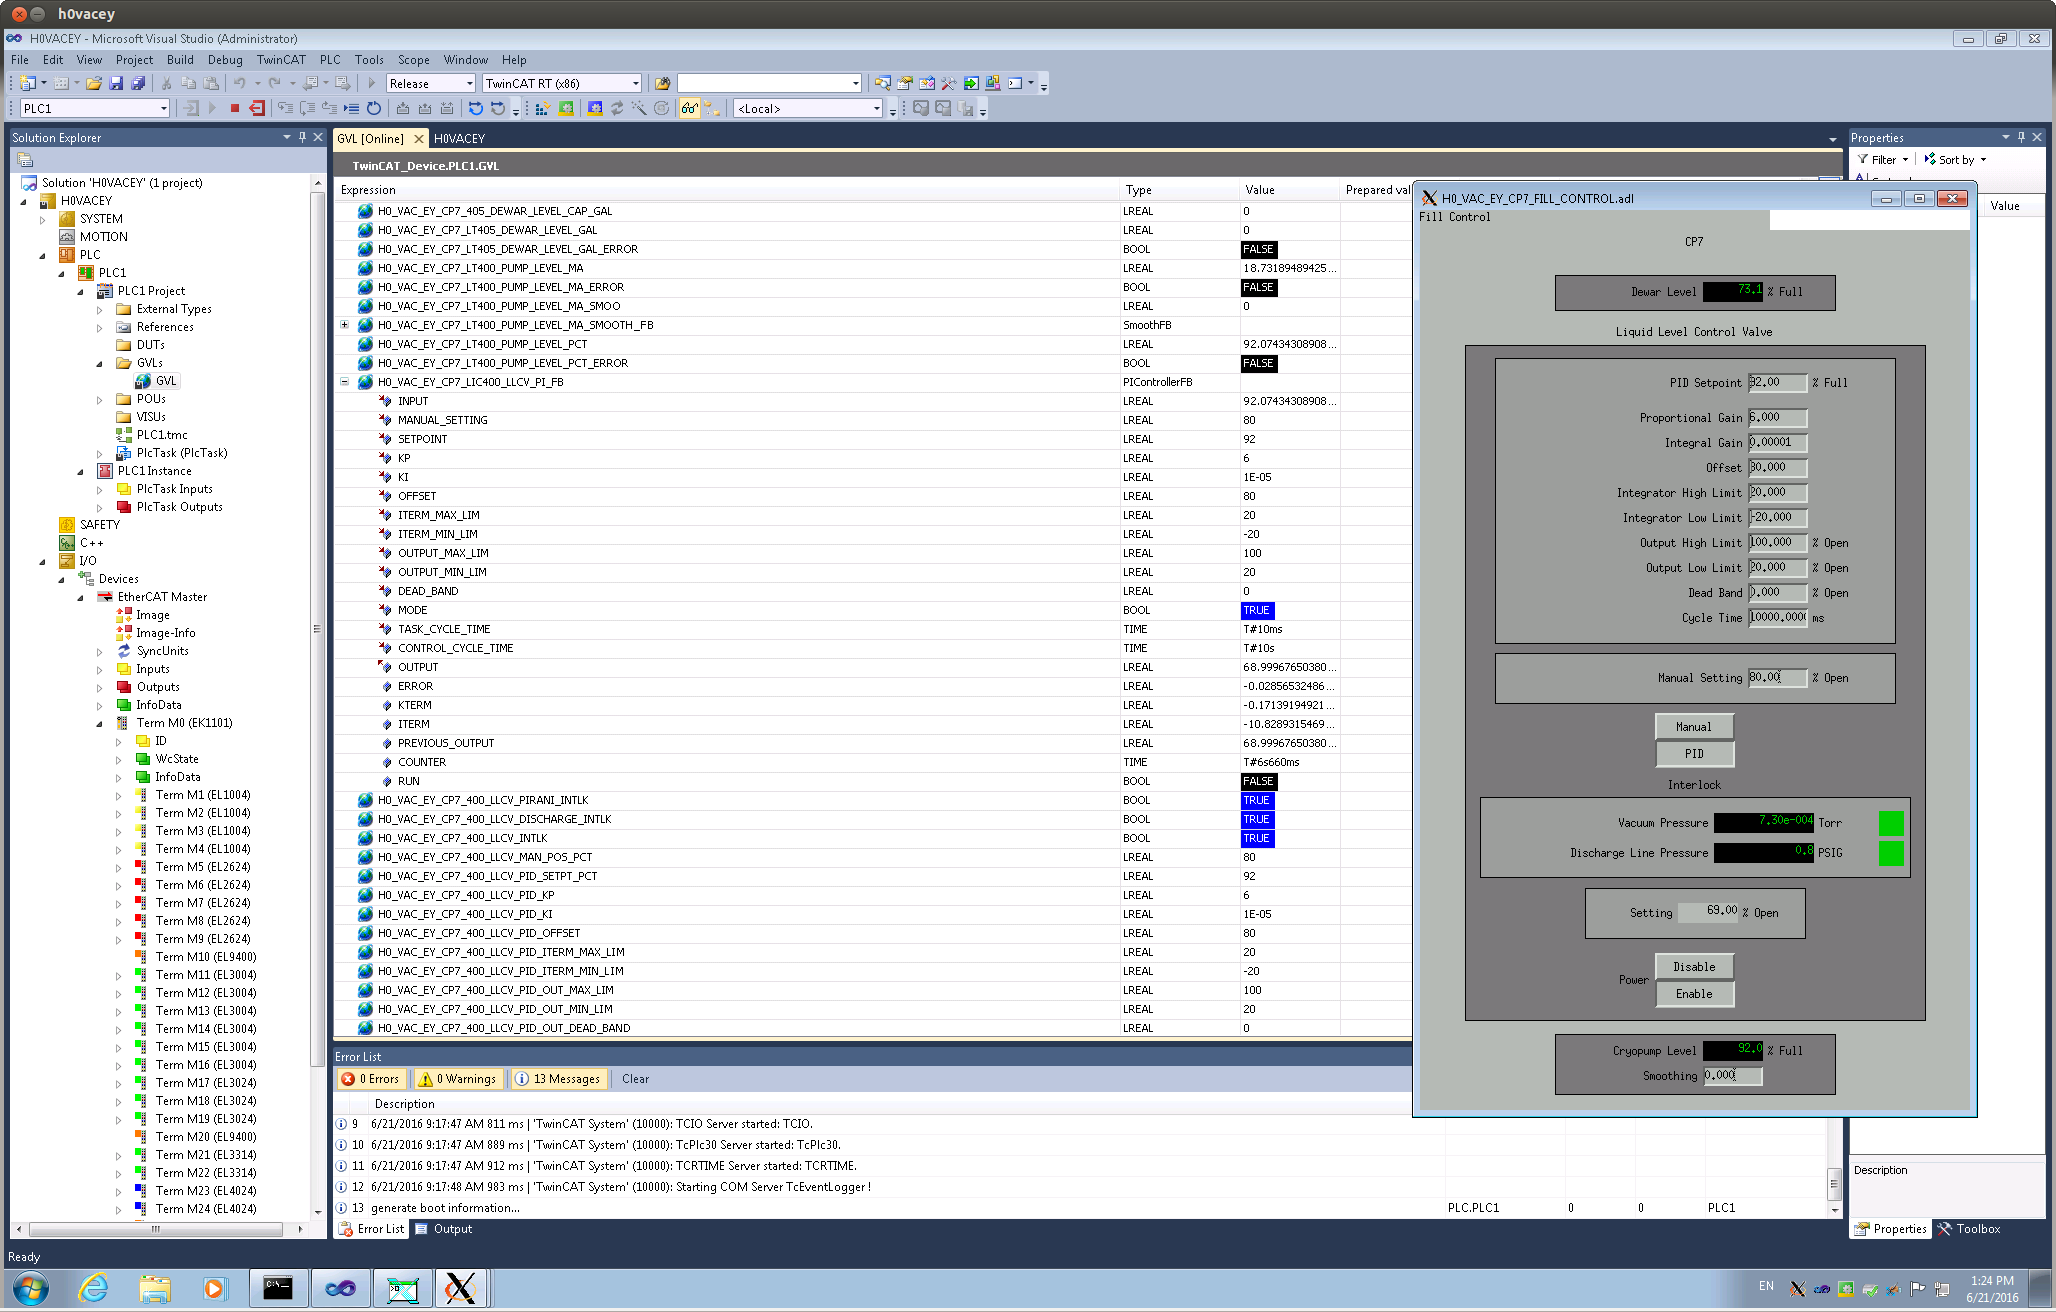Toggle auto-hide pin on Solution Explorer
The height and width of the screenshot is (1312, 2056).
tap(302, 137)
